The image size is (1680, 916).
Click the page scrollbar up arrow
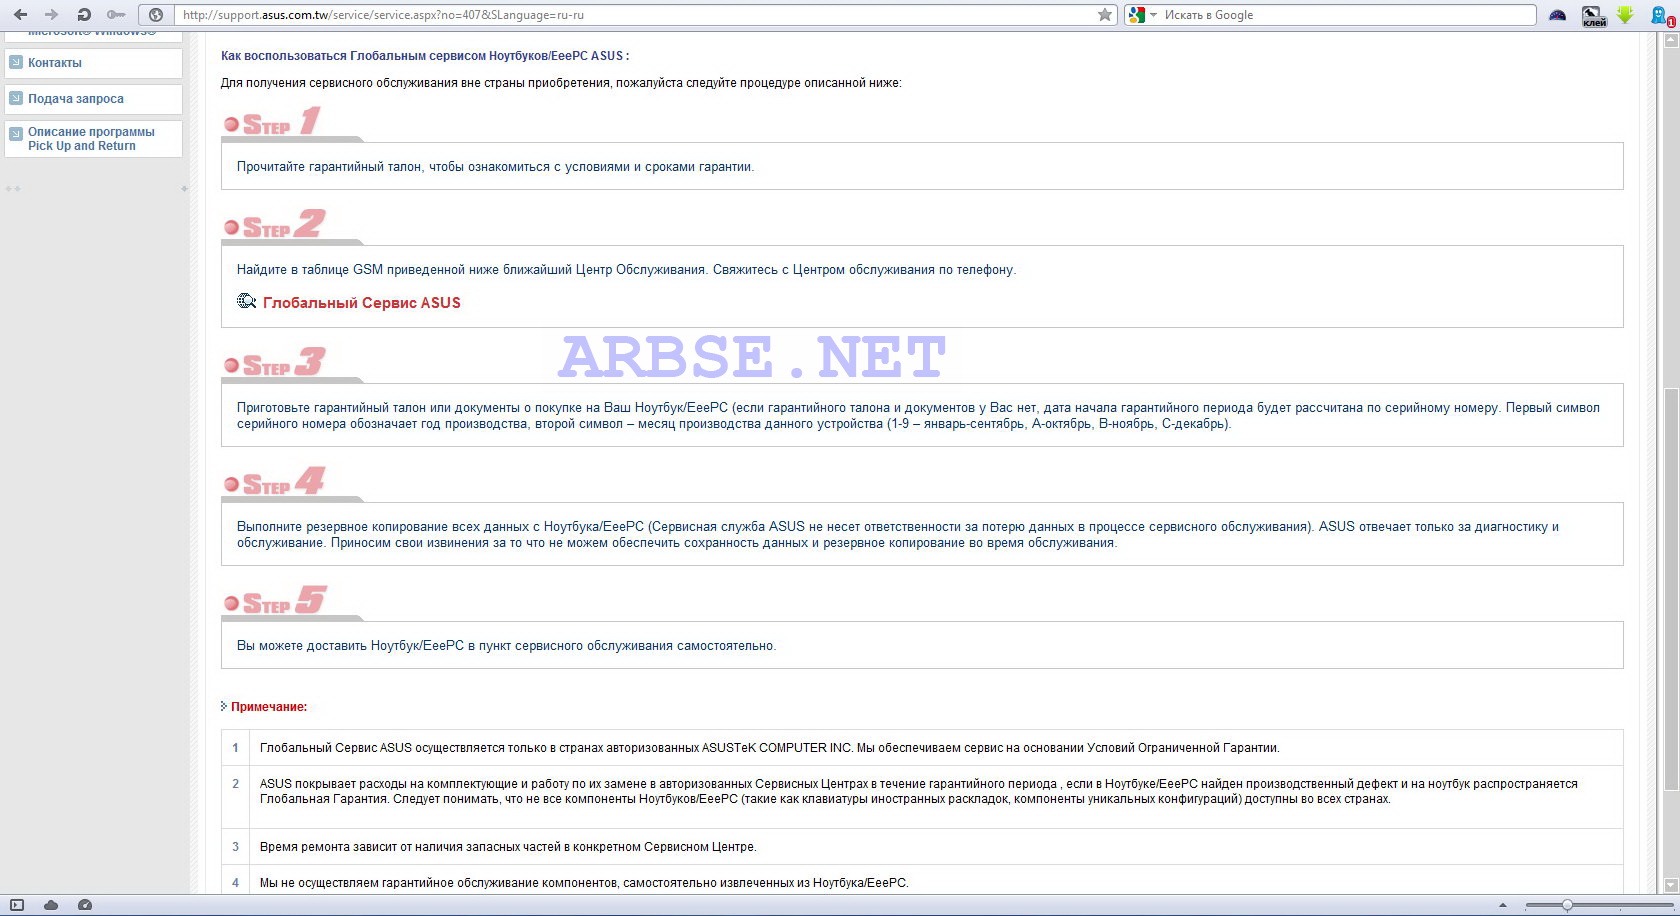pos(1670,41)
